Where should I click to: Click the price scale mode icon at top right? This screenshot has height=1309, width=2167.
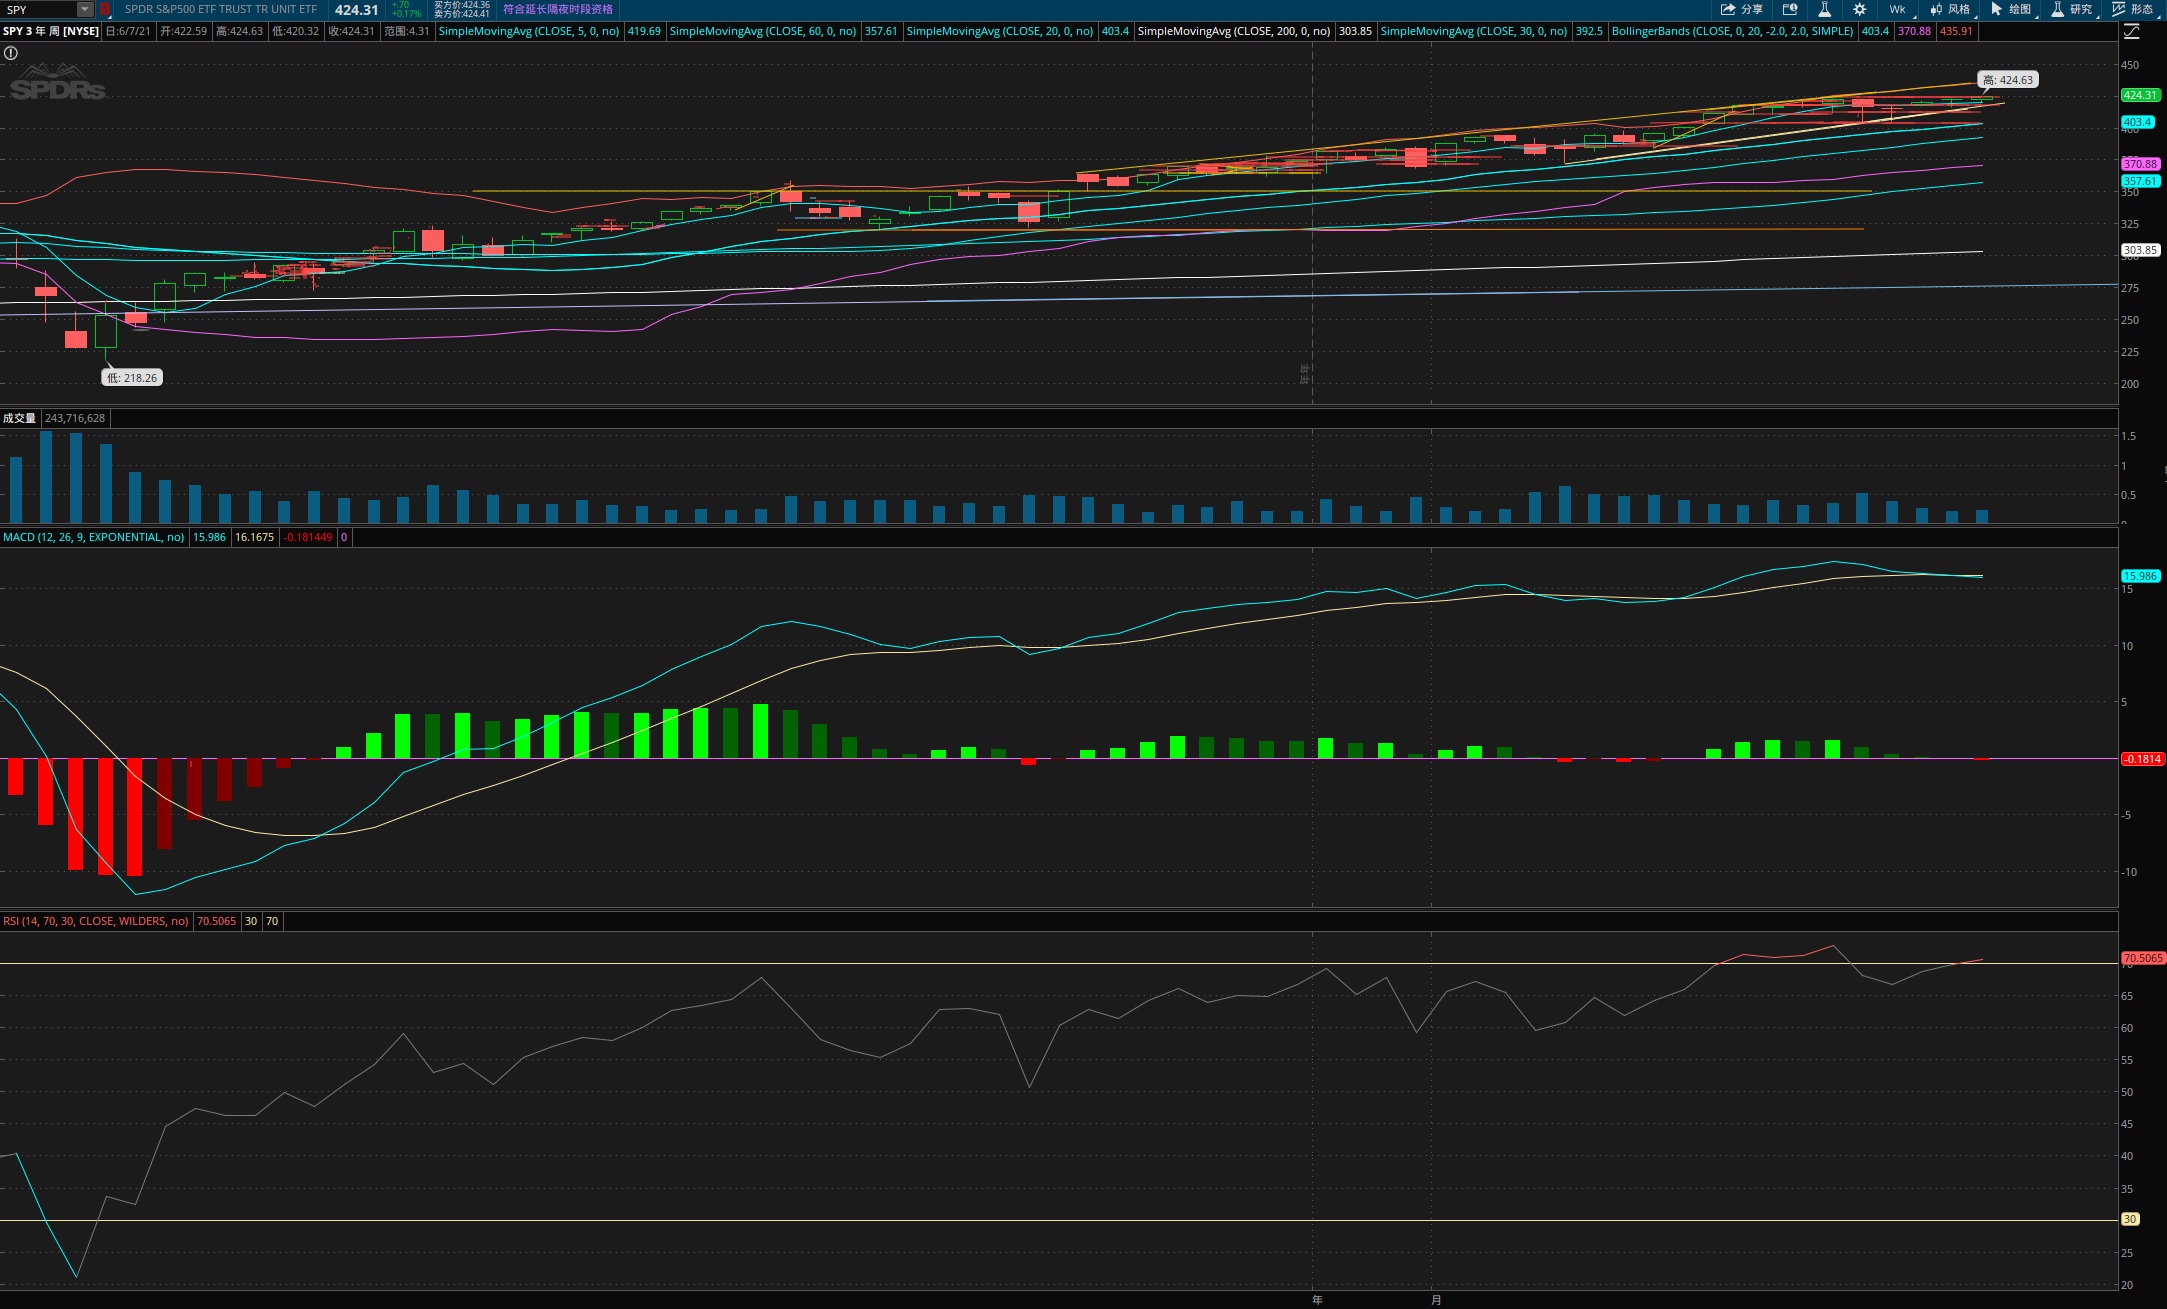(x=2131, y=31)
